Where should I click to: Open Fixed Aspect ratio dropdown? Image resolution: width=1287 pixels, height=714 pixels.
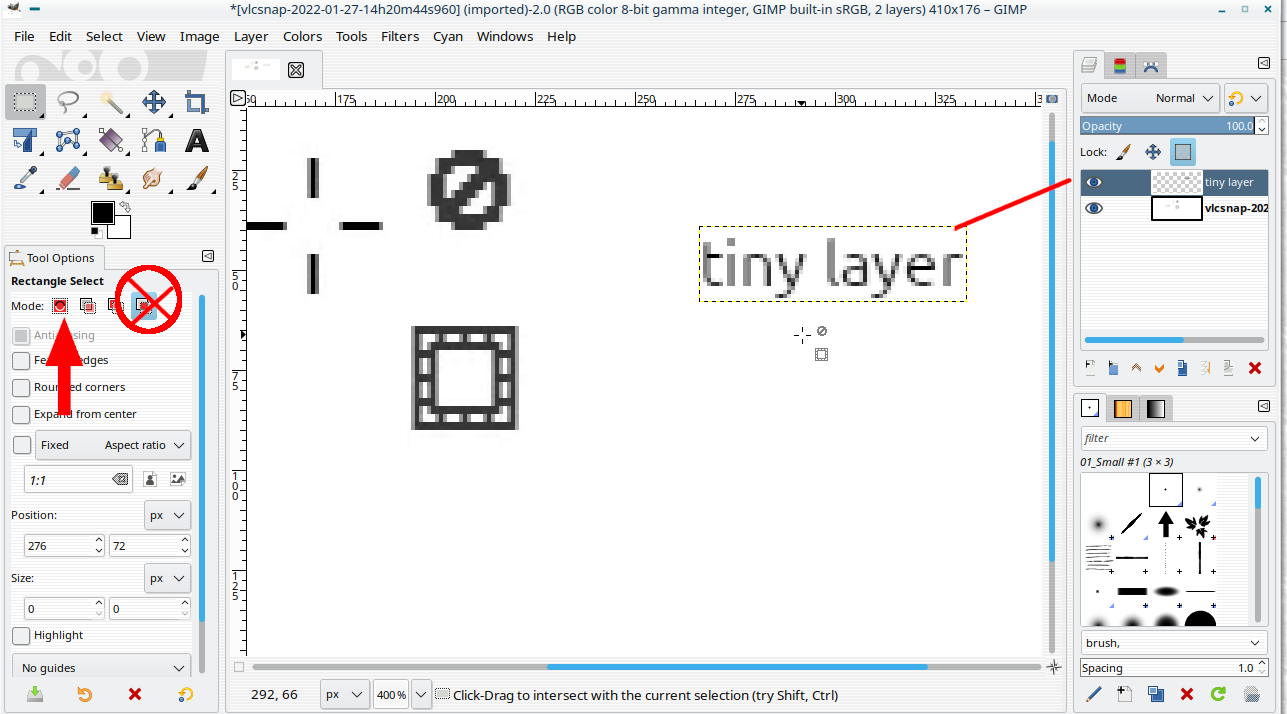[113, 445]
